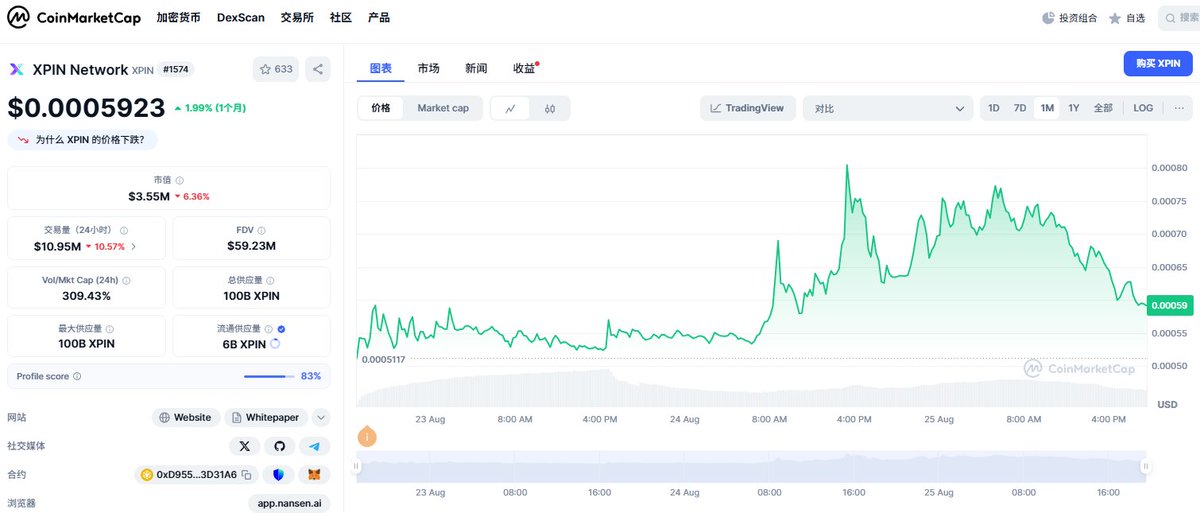1200x513 pixels.
Task: Expand more links next to Whitepaper
Action: (x=320, y=417)
